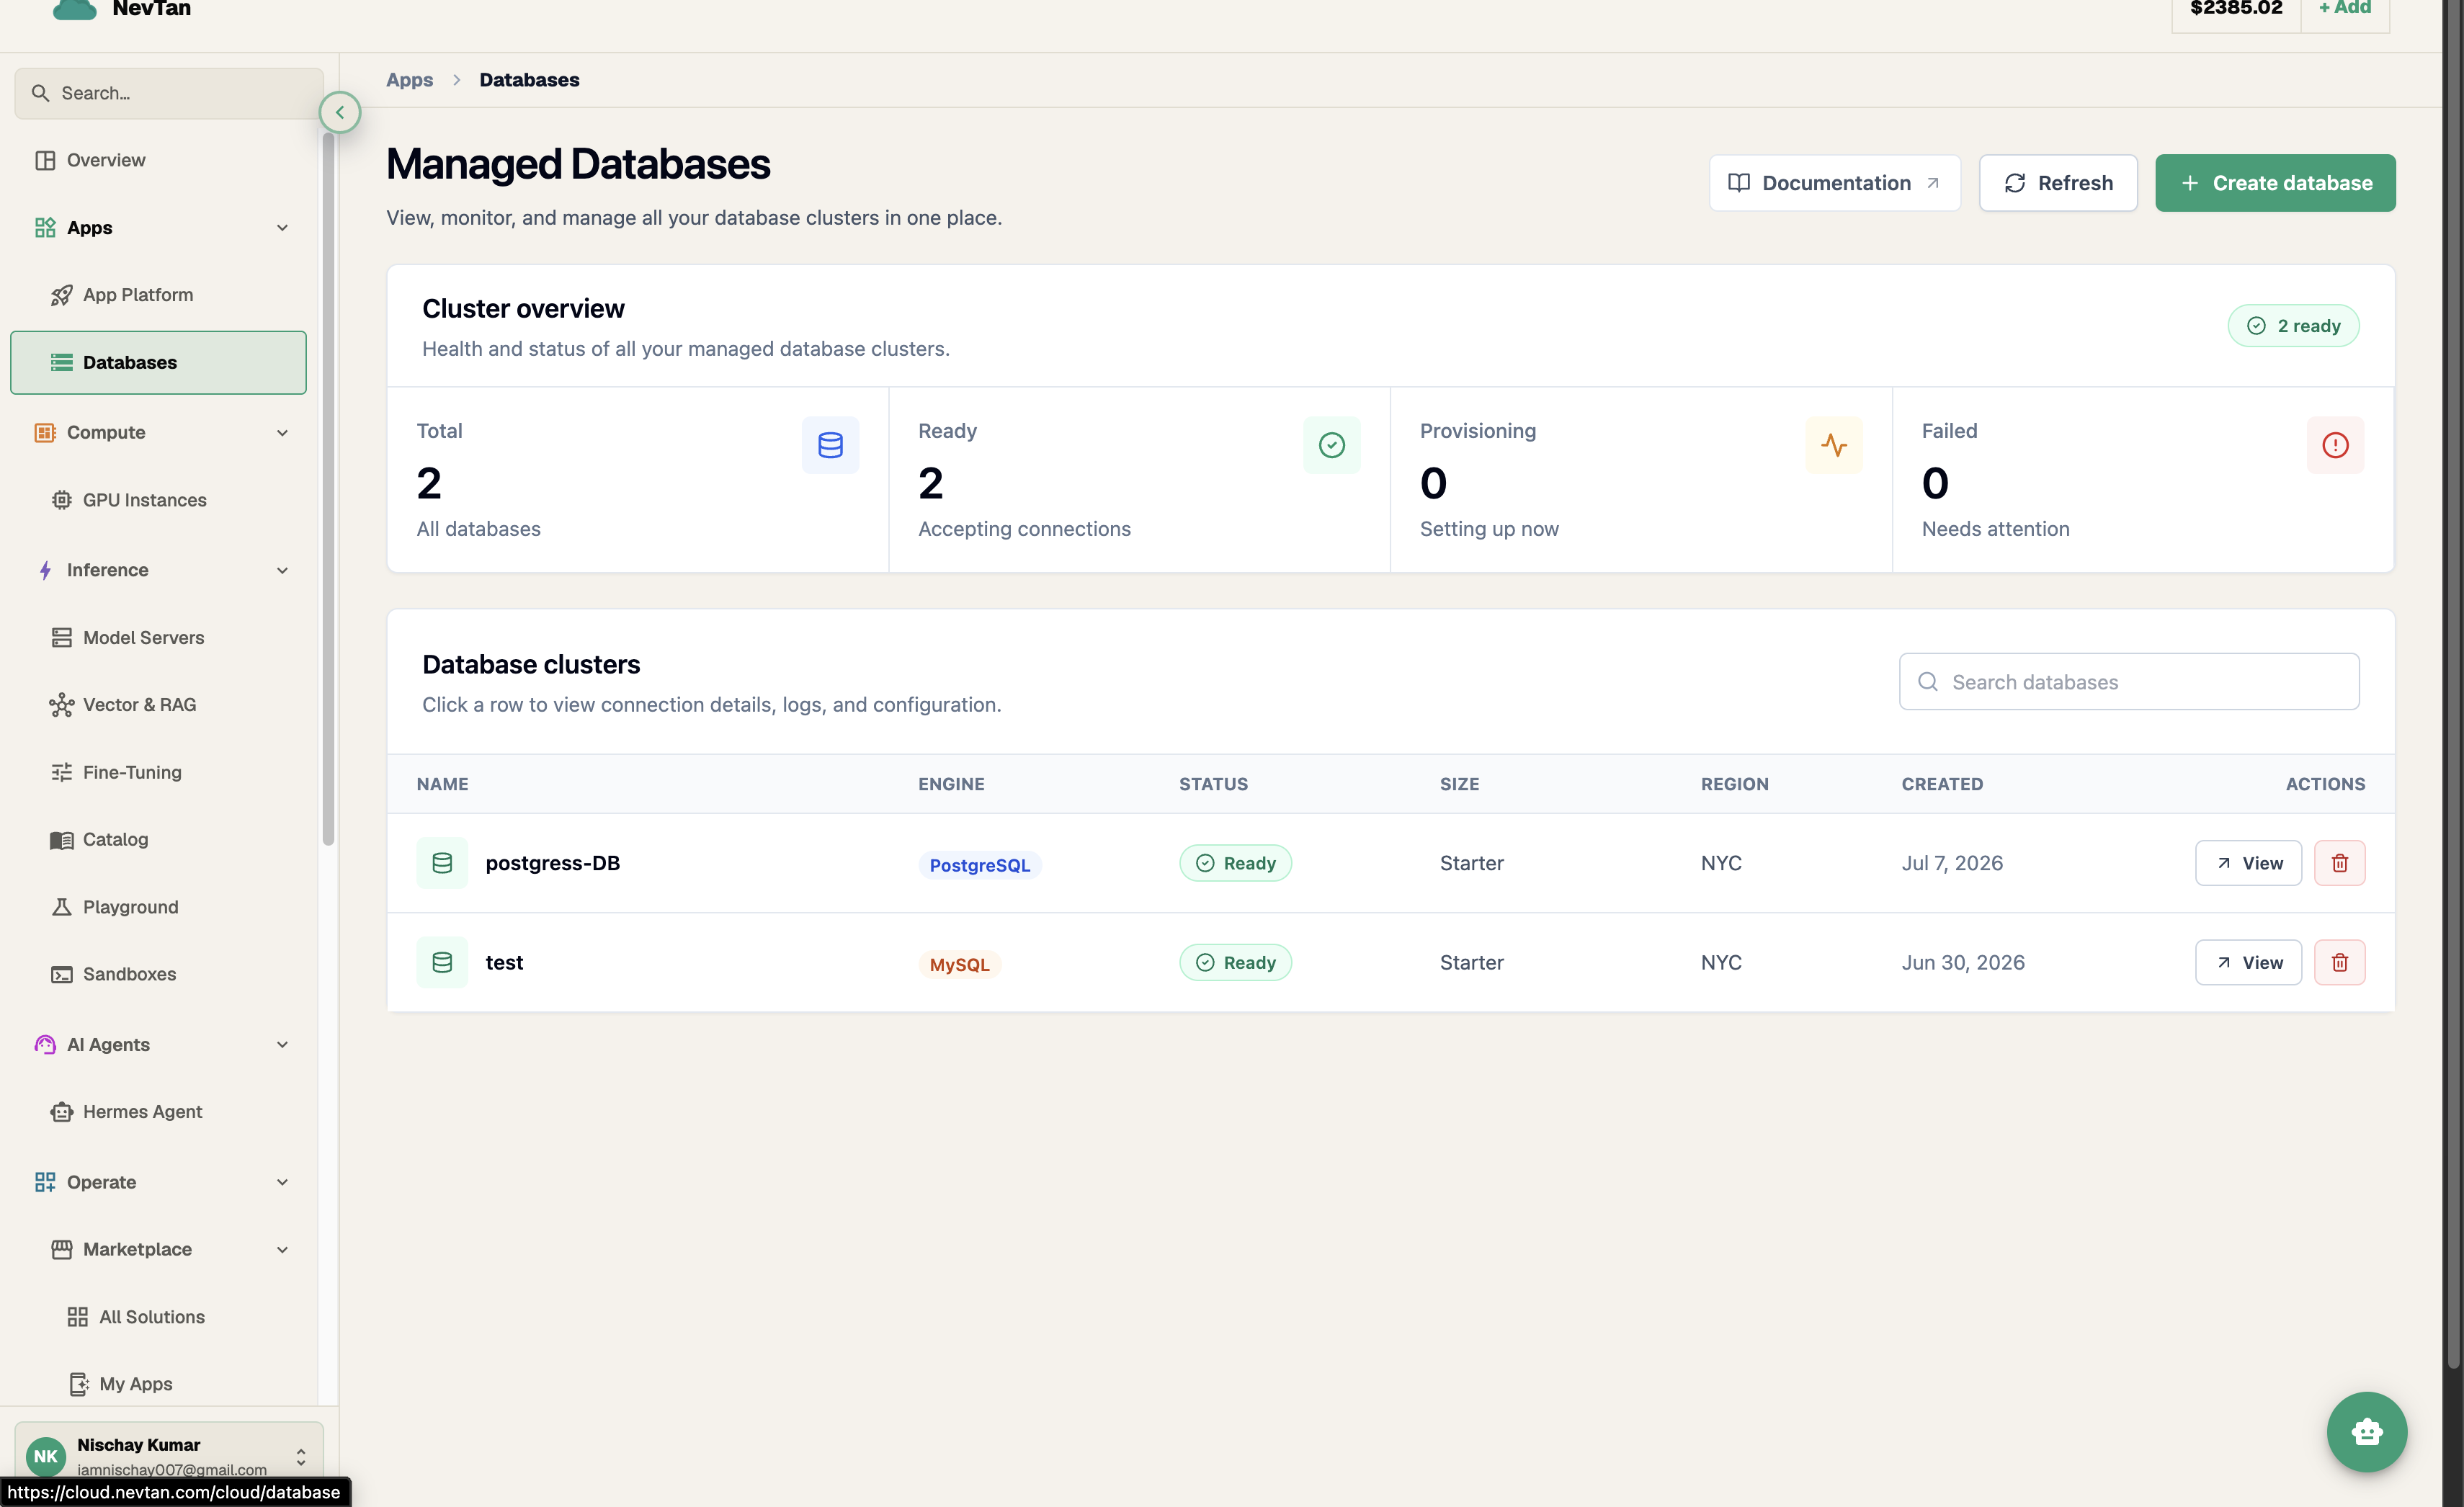Collapse the sidebar with the arrow button

point(340,112)
